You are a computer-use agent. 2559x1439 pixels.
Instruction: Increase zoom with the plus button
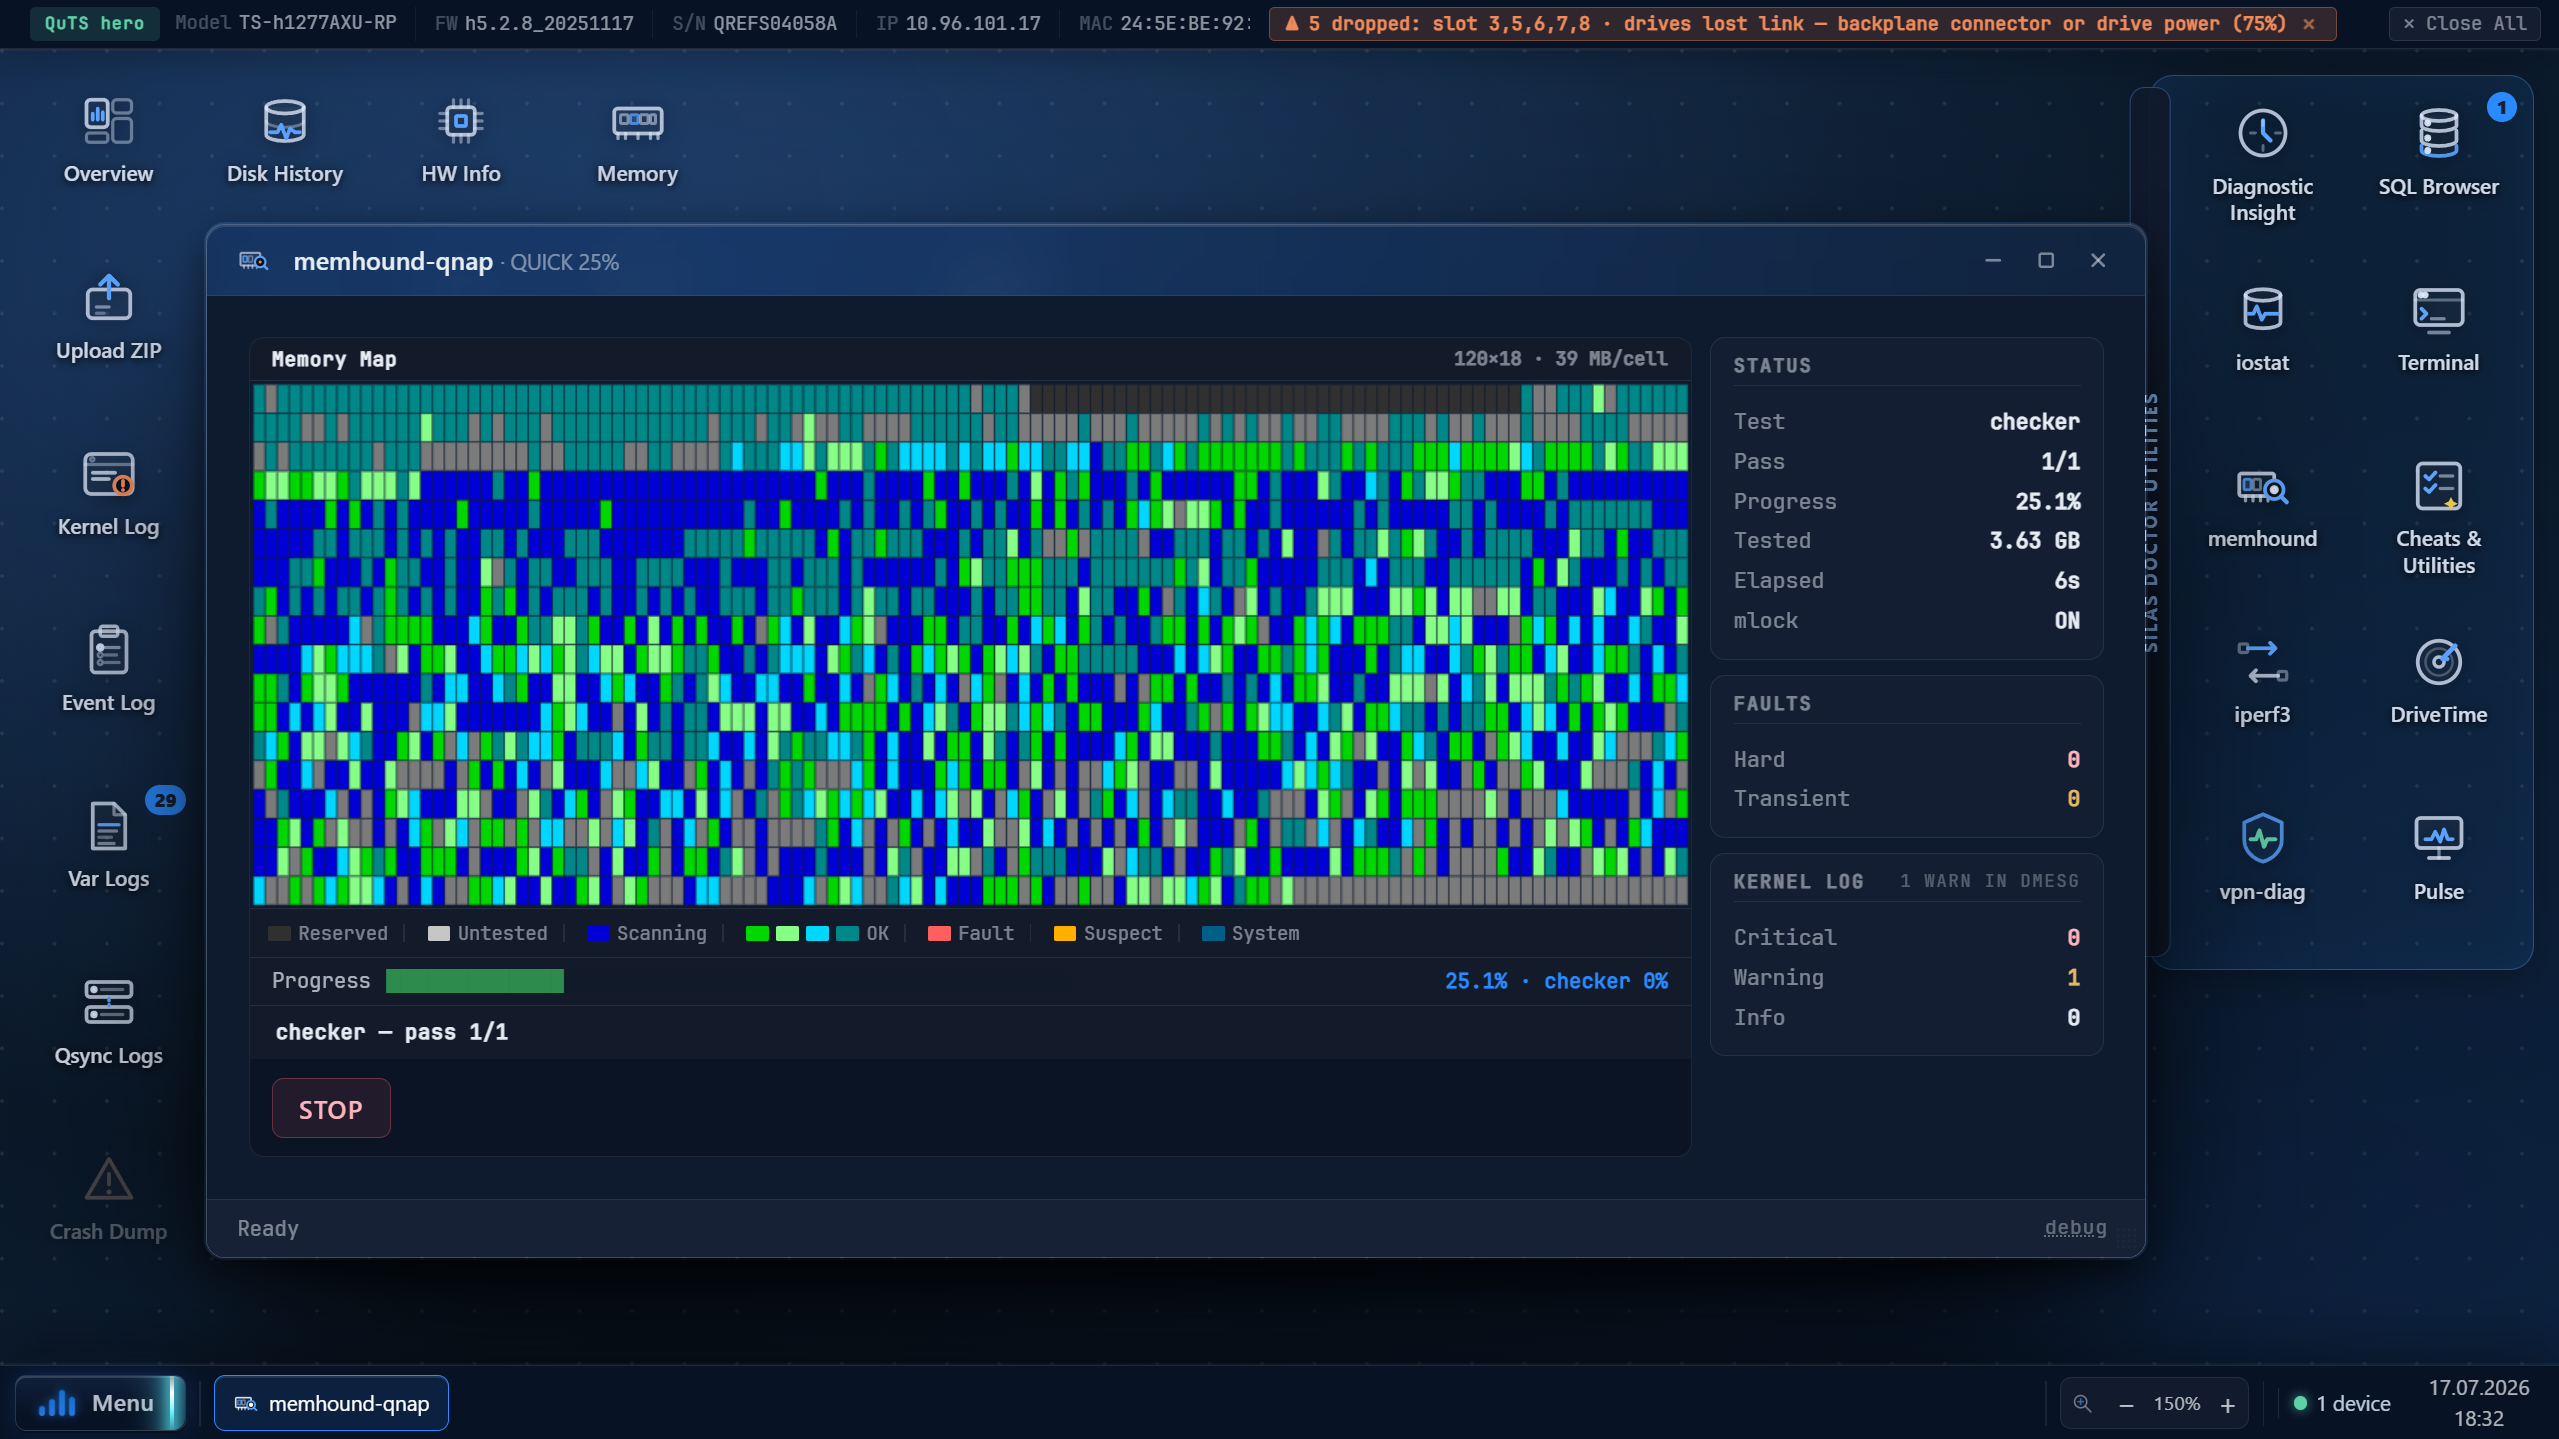pyautogui.click(x=2228, y=1404)
